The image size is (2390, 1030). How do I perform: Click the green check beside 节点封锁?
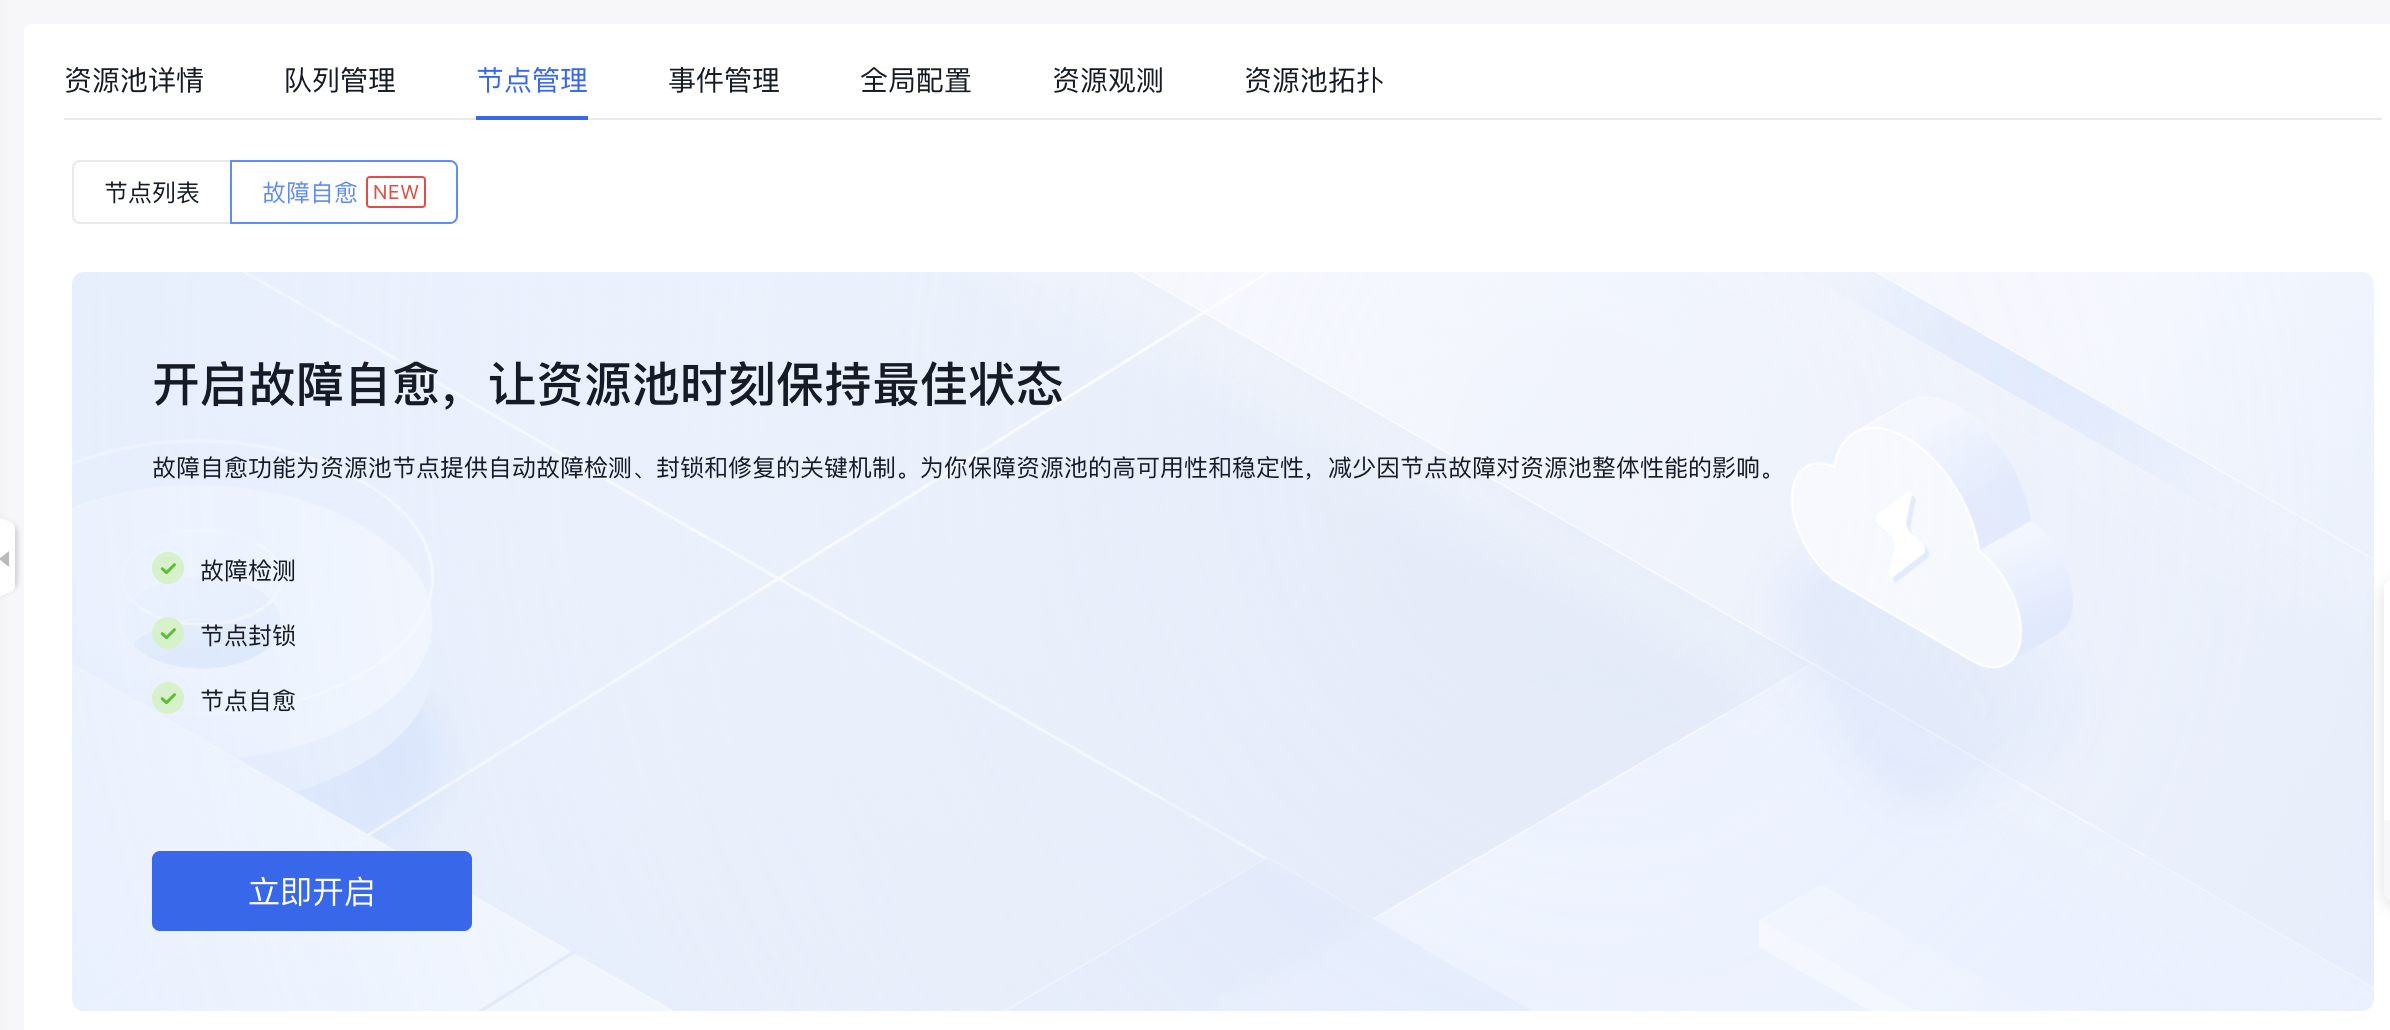pos(168,634)
